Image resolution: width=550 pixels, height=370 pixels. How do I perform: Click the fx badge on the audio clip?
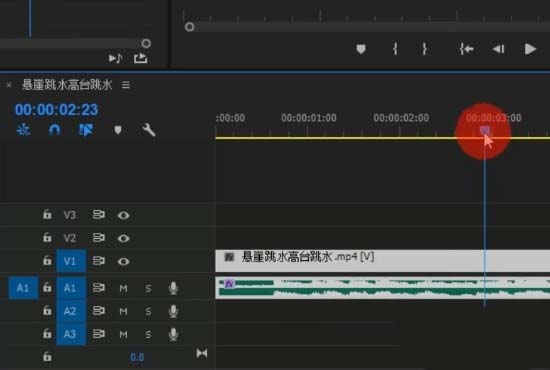point(229,283)
